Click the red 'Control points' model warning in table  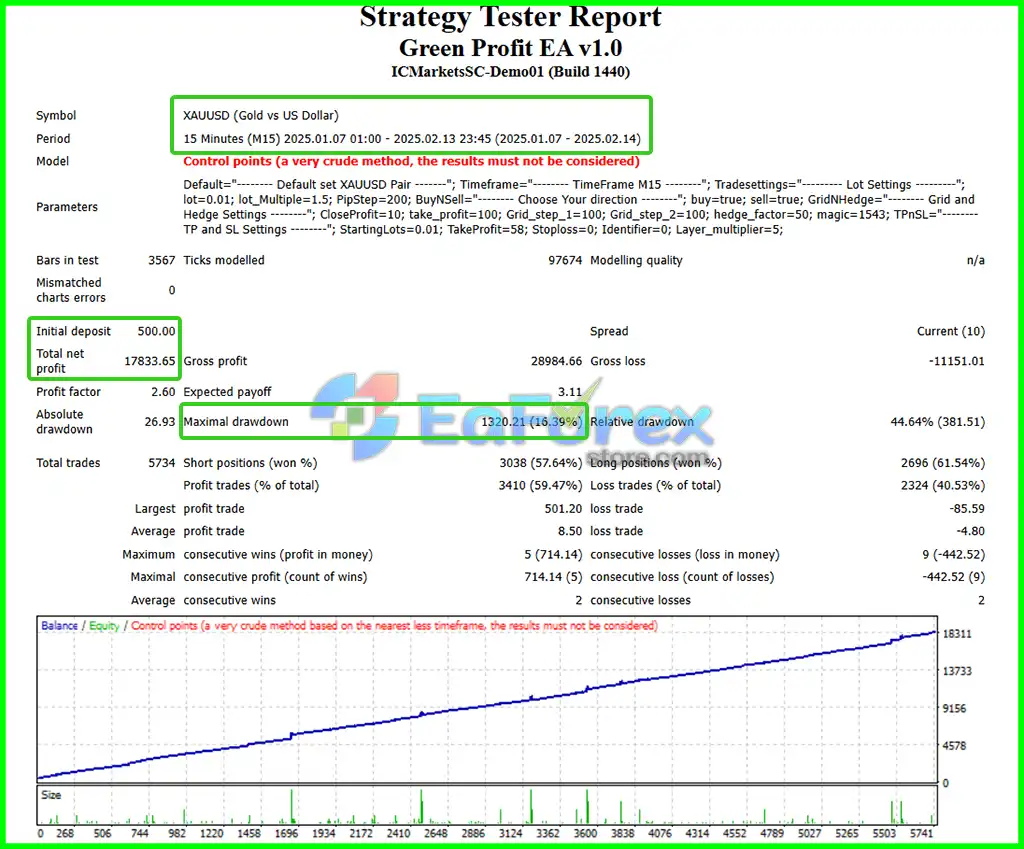[411, 161]
